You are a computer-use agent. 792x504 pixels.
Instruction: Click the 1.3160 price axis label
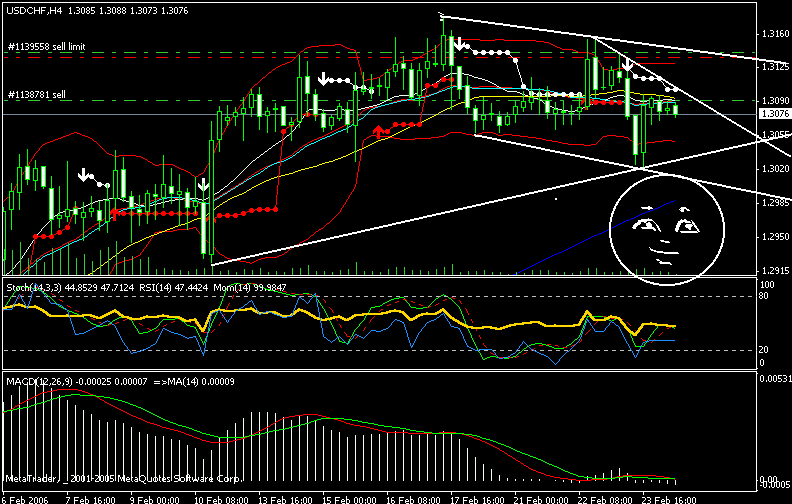(x=775, y=34)
